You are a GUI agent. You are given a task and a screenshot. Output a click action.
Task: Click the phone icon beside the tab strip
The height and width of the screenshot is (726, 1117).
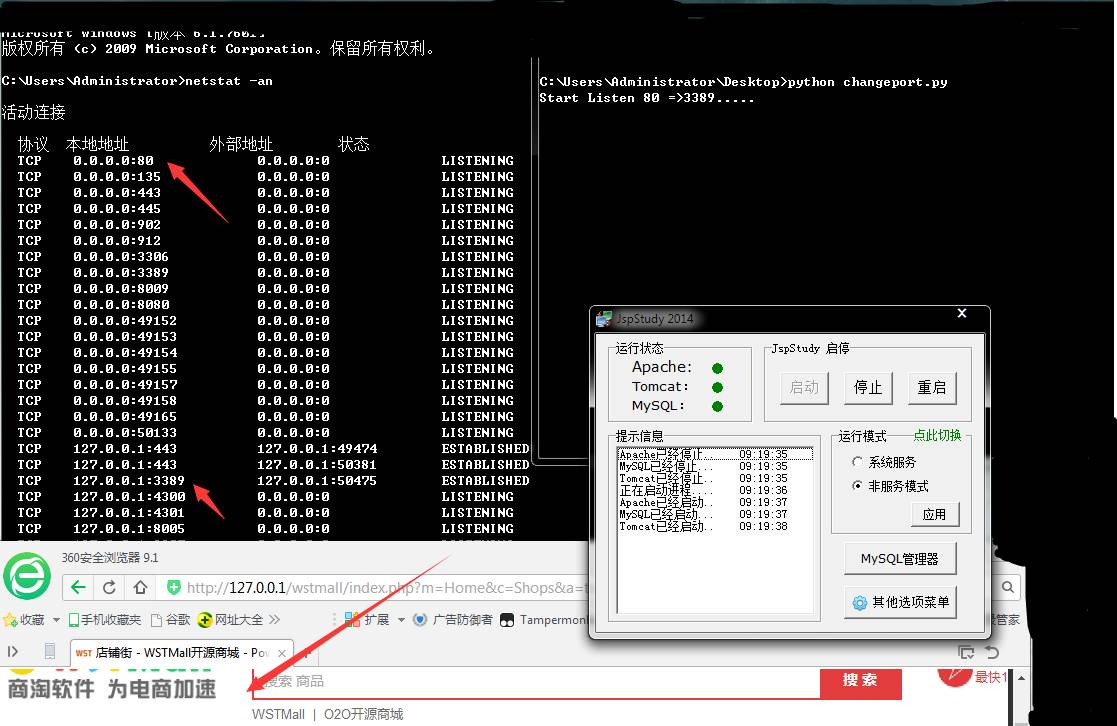(50, 651)
